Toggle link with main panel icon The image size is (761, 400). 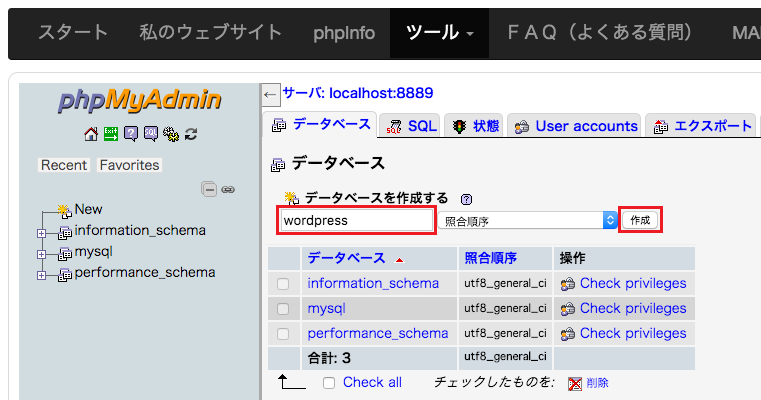click(228, 189)
